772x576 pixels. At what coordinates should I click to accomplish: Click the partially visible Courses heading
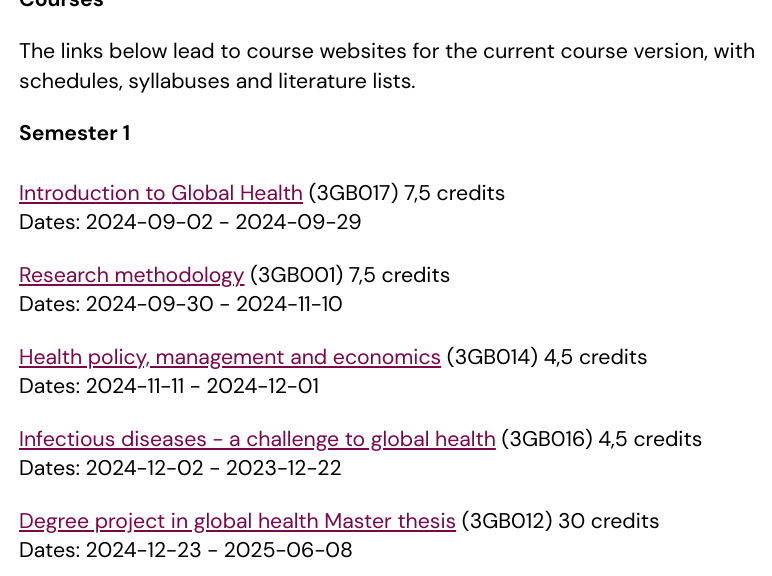point(61,4)
